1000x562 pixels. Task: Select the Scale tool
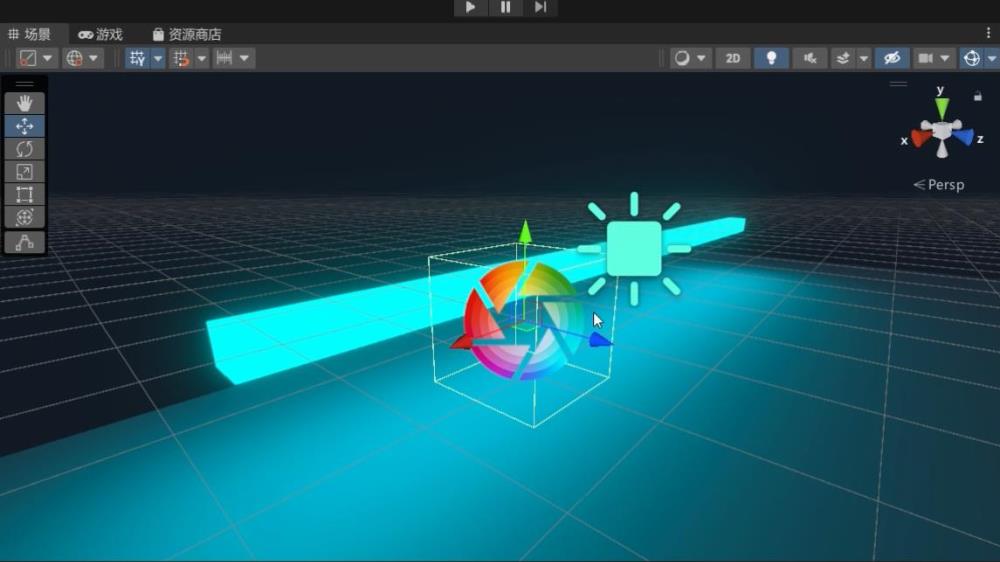tap(24, 172)
